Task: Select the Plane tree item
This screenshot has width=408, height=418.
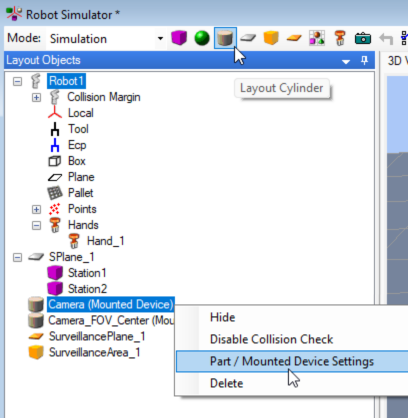Action: 81,177
